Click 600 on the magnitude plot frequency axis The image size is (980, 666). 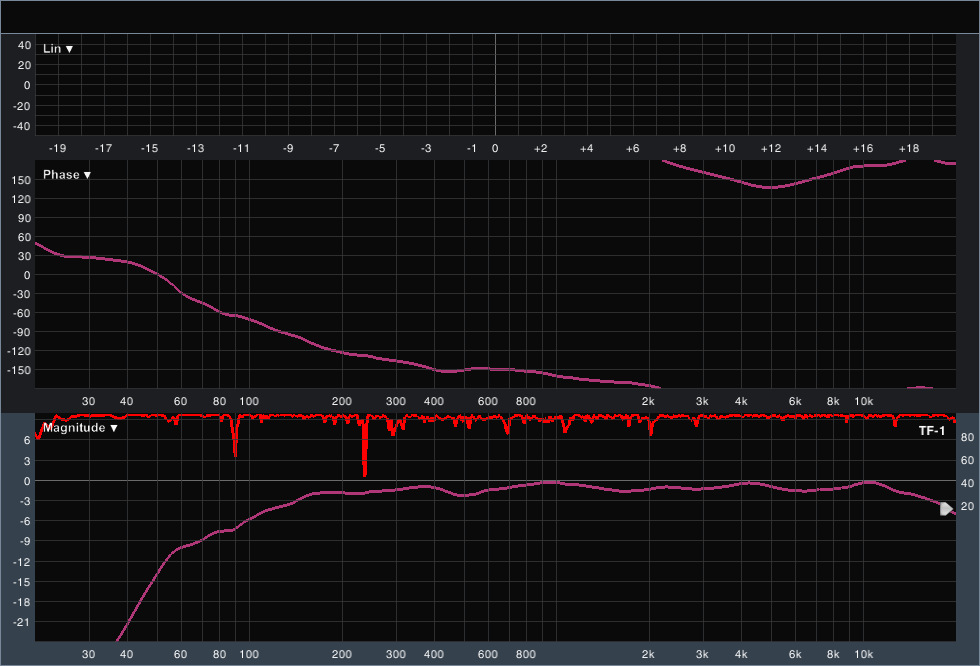488,654
